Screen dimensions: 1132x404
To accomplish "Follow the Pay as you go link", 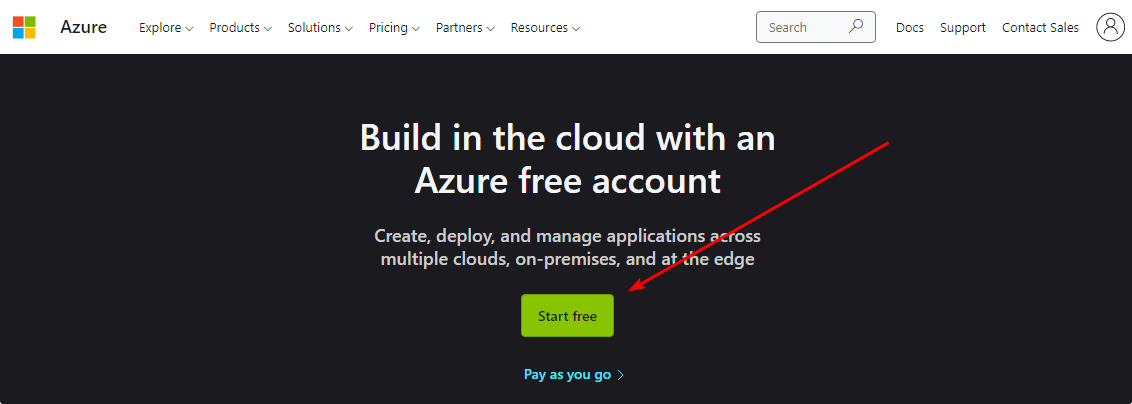I will coord(567,375).
